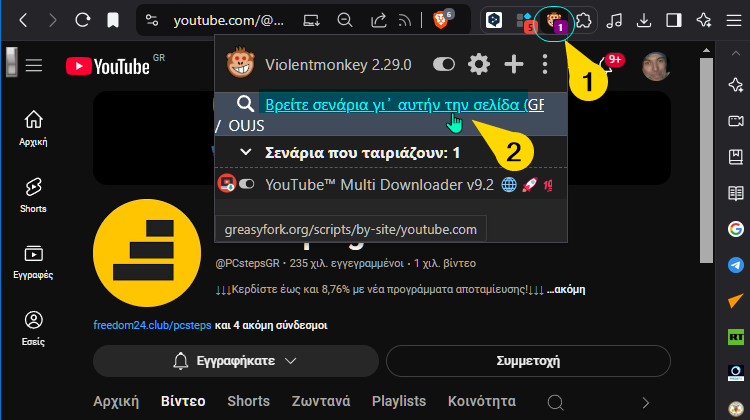
Task: Open the extensions puzzle piece menu
Action: click(584, 20)
